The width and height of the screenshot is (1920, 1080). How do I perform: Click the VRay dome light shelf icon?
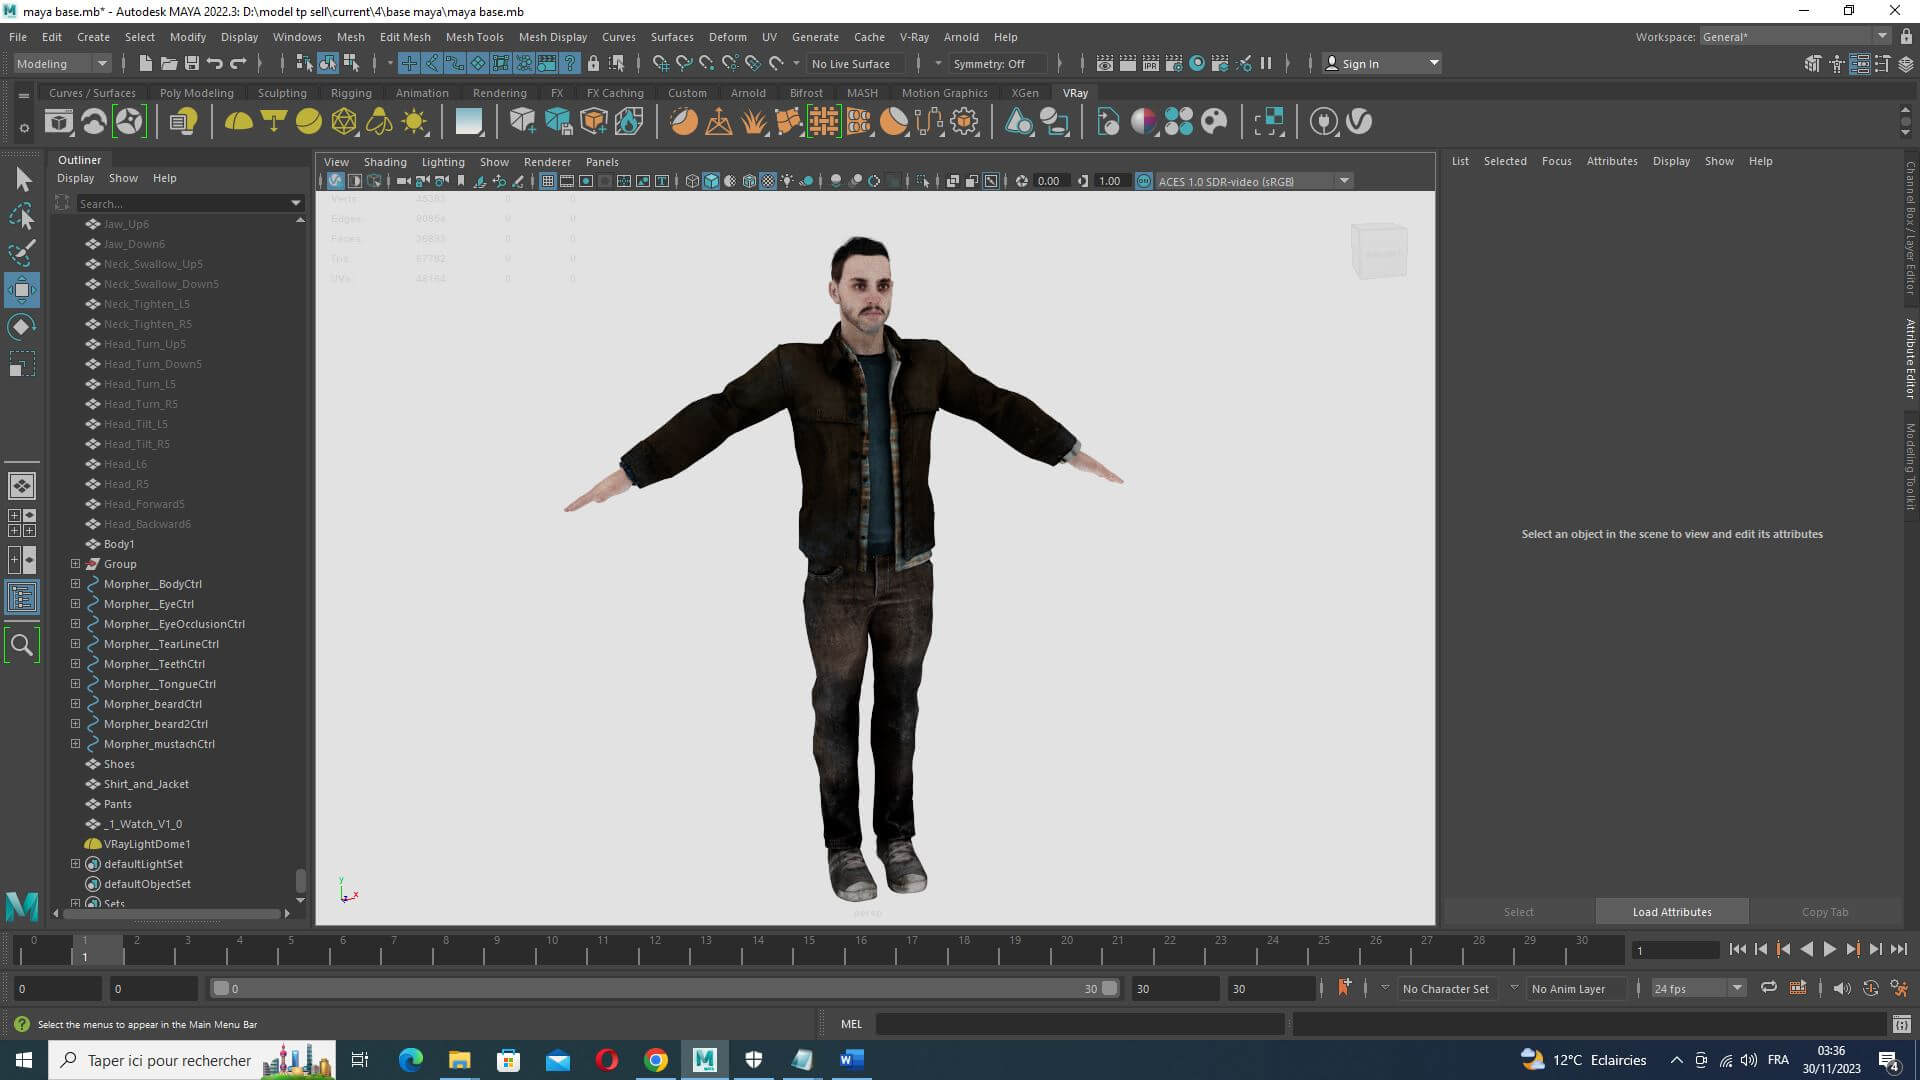[x=238, y=122]
